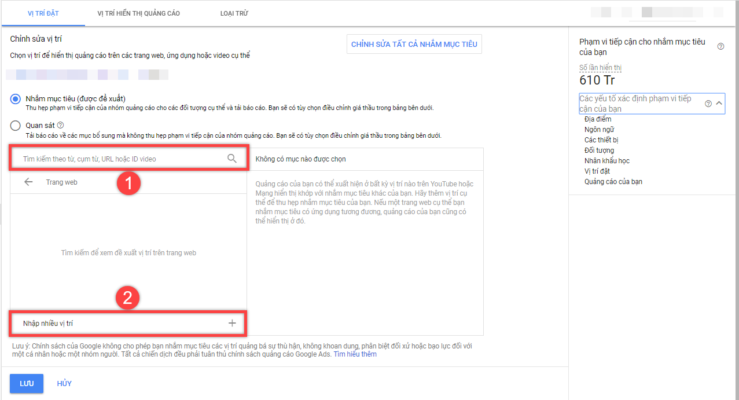Open the Tìm hiểu thêm link
This screenshot has height=400, width=739.
click(355, 354)
